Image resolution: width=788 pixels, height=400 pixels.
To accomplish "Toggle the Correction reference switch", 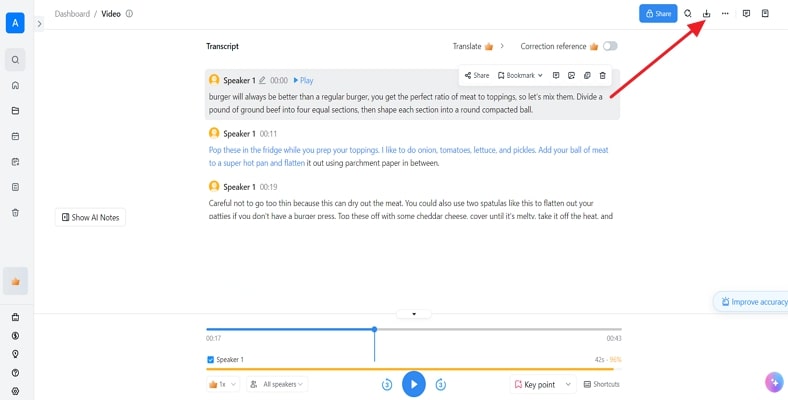I will click(610, 46).
